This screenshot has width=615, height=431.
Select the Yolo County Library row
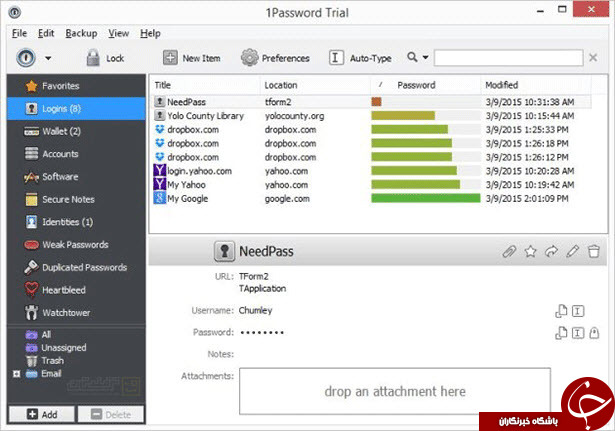(x=371, y=116)
